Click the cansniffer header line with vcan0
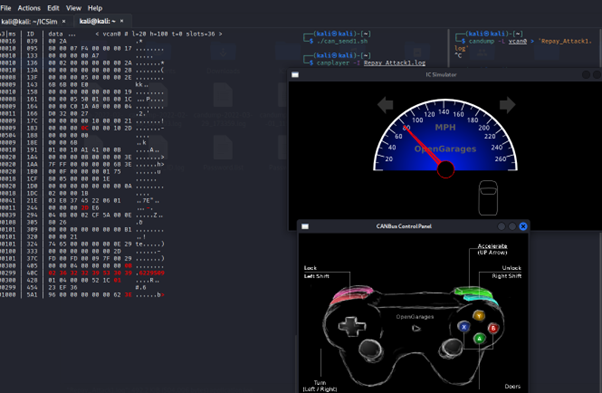Screen dimensions: 602x393 tap(111, 34)
